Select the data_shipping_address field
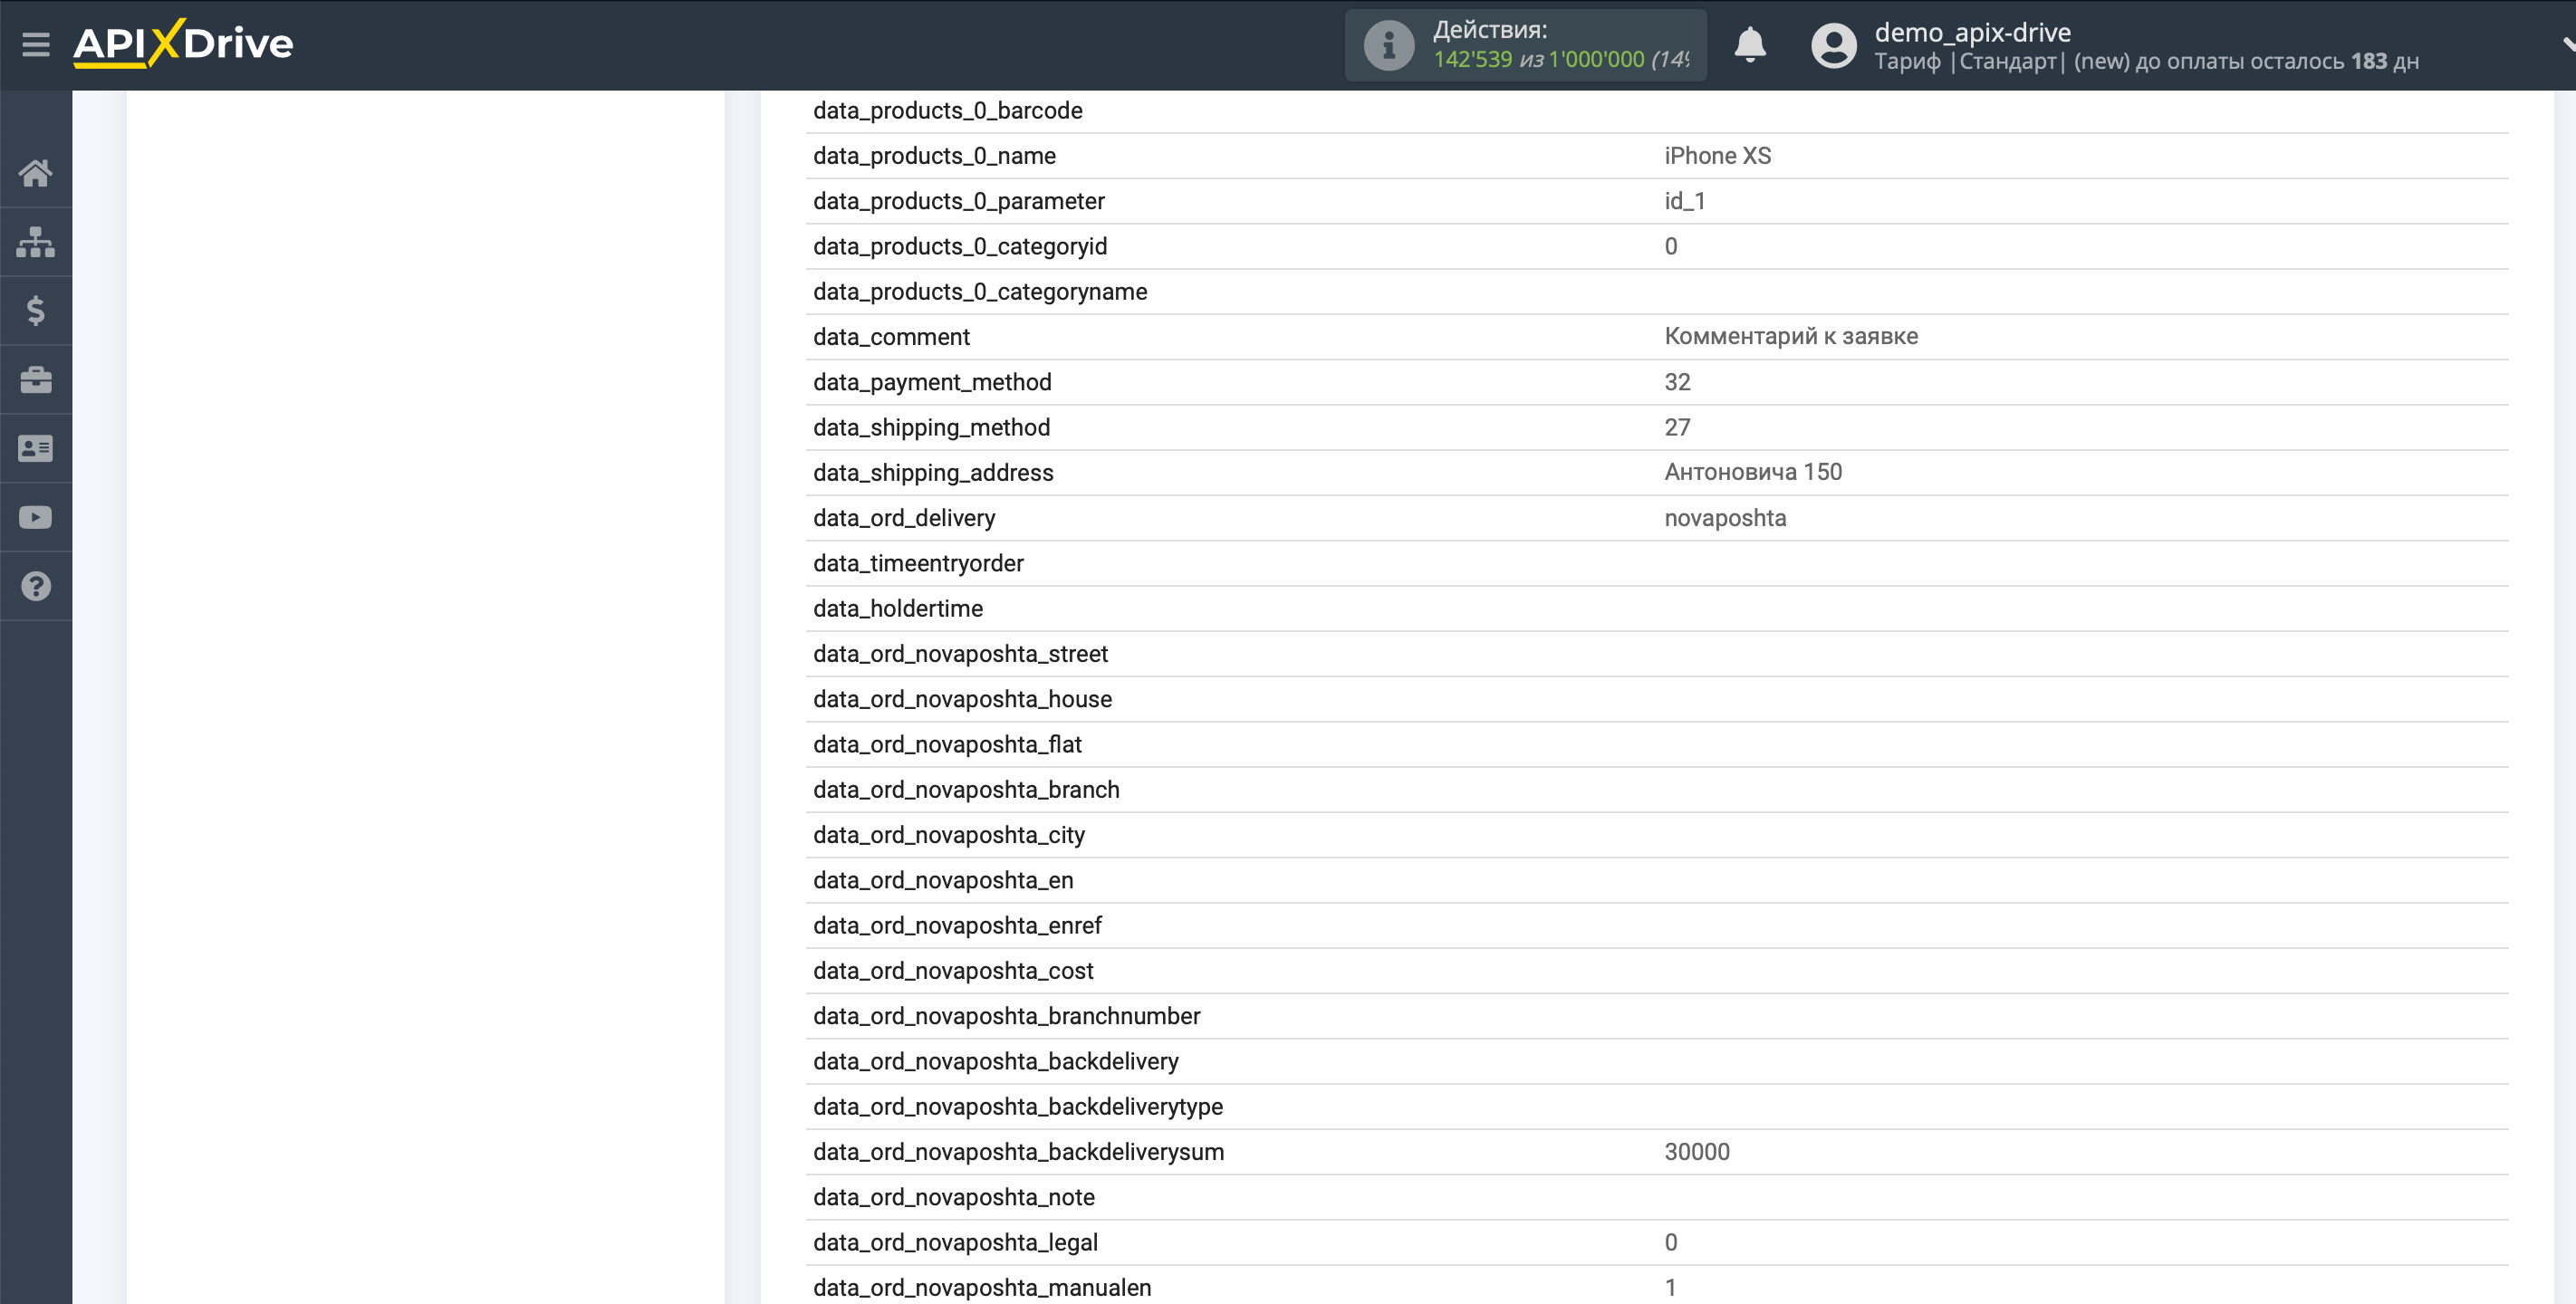This screenshot has width=2576, height=1304. [933, 473]
